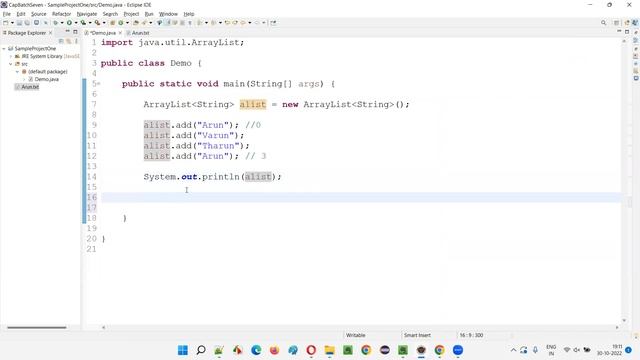
Task: Open the Refactor menu
Action: click(62, 14)
